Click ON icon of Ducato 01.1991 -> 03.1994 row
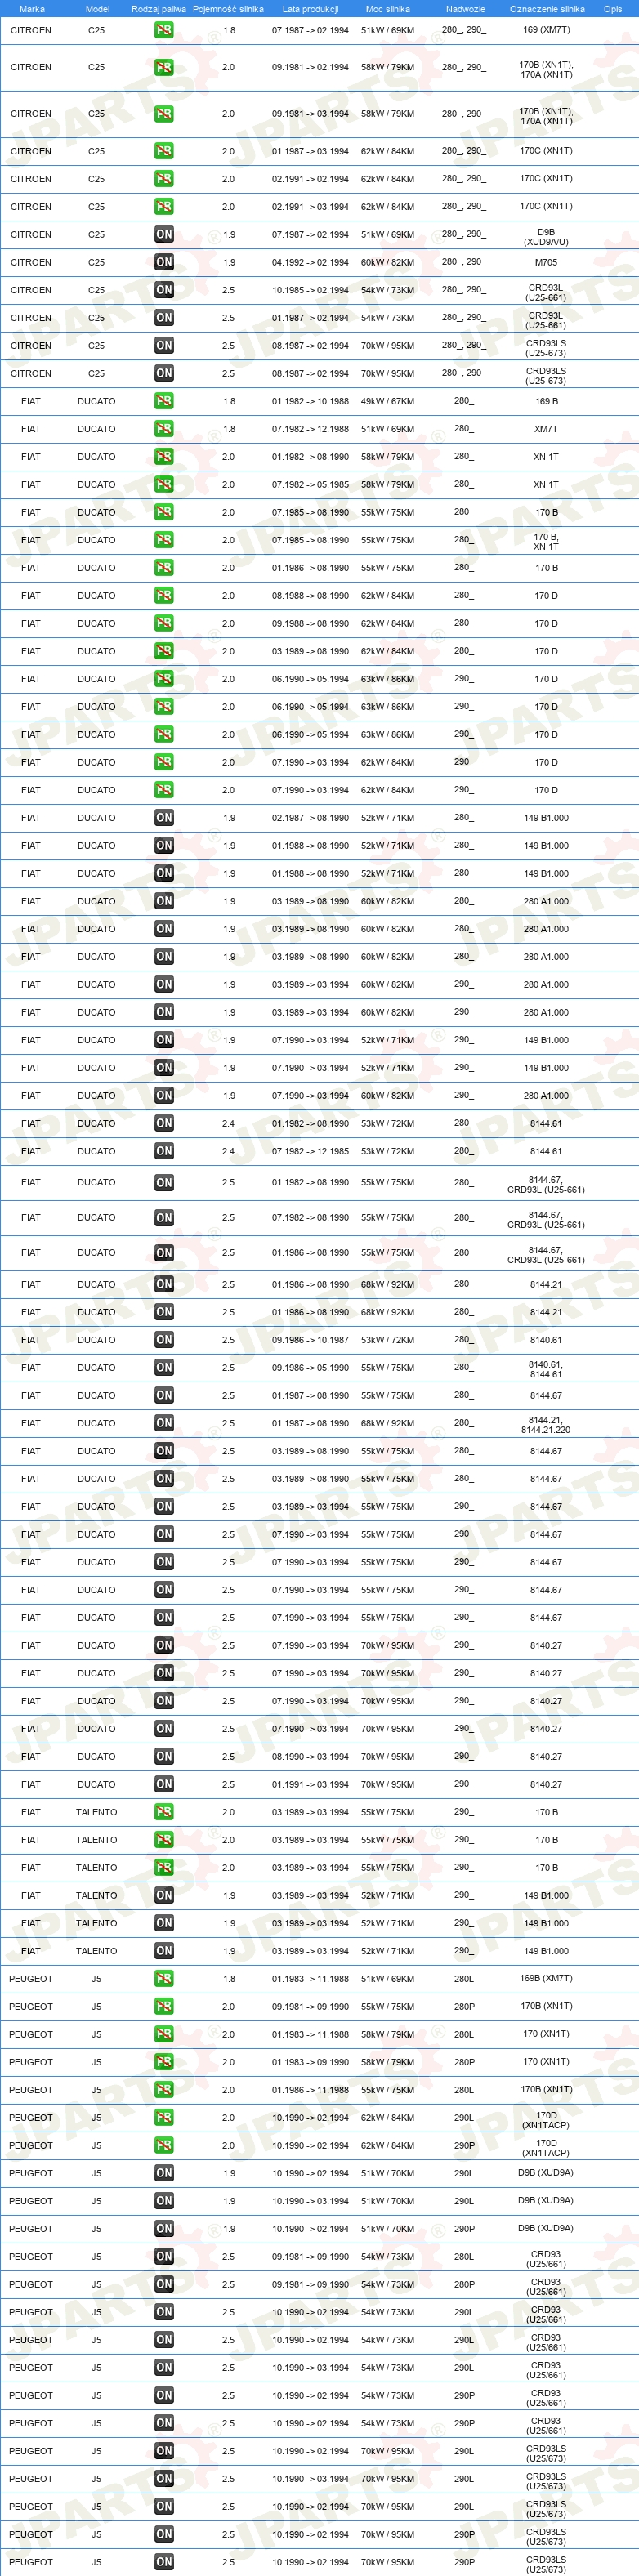639x2576 pixels. coord(164,1784)
